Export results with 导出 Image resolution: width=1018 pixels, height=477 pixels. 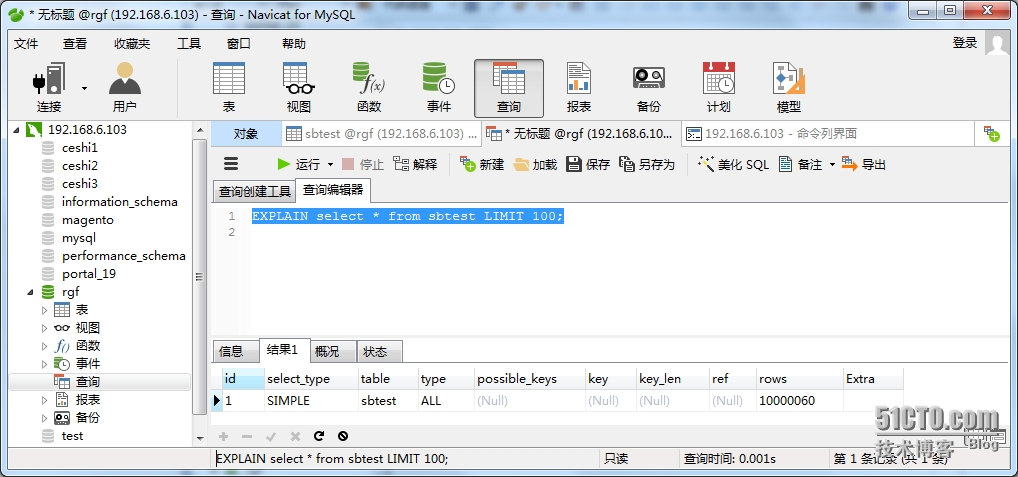point(864,165)
